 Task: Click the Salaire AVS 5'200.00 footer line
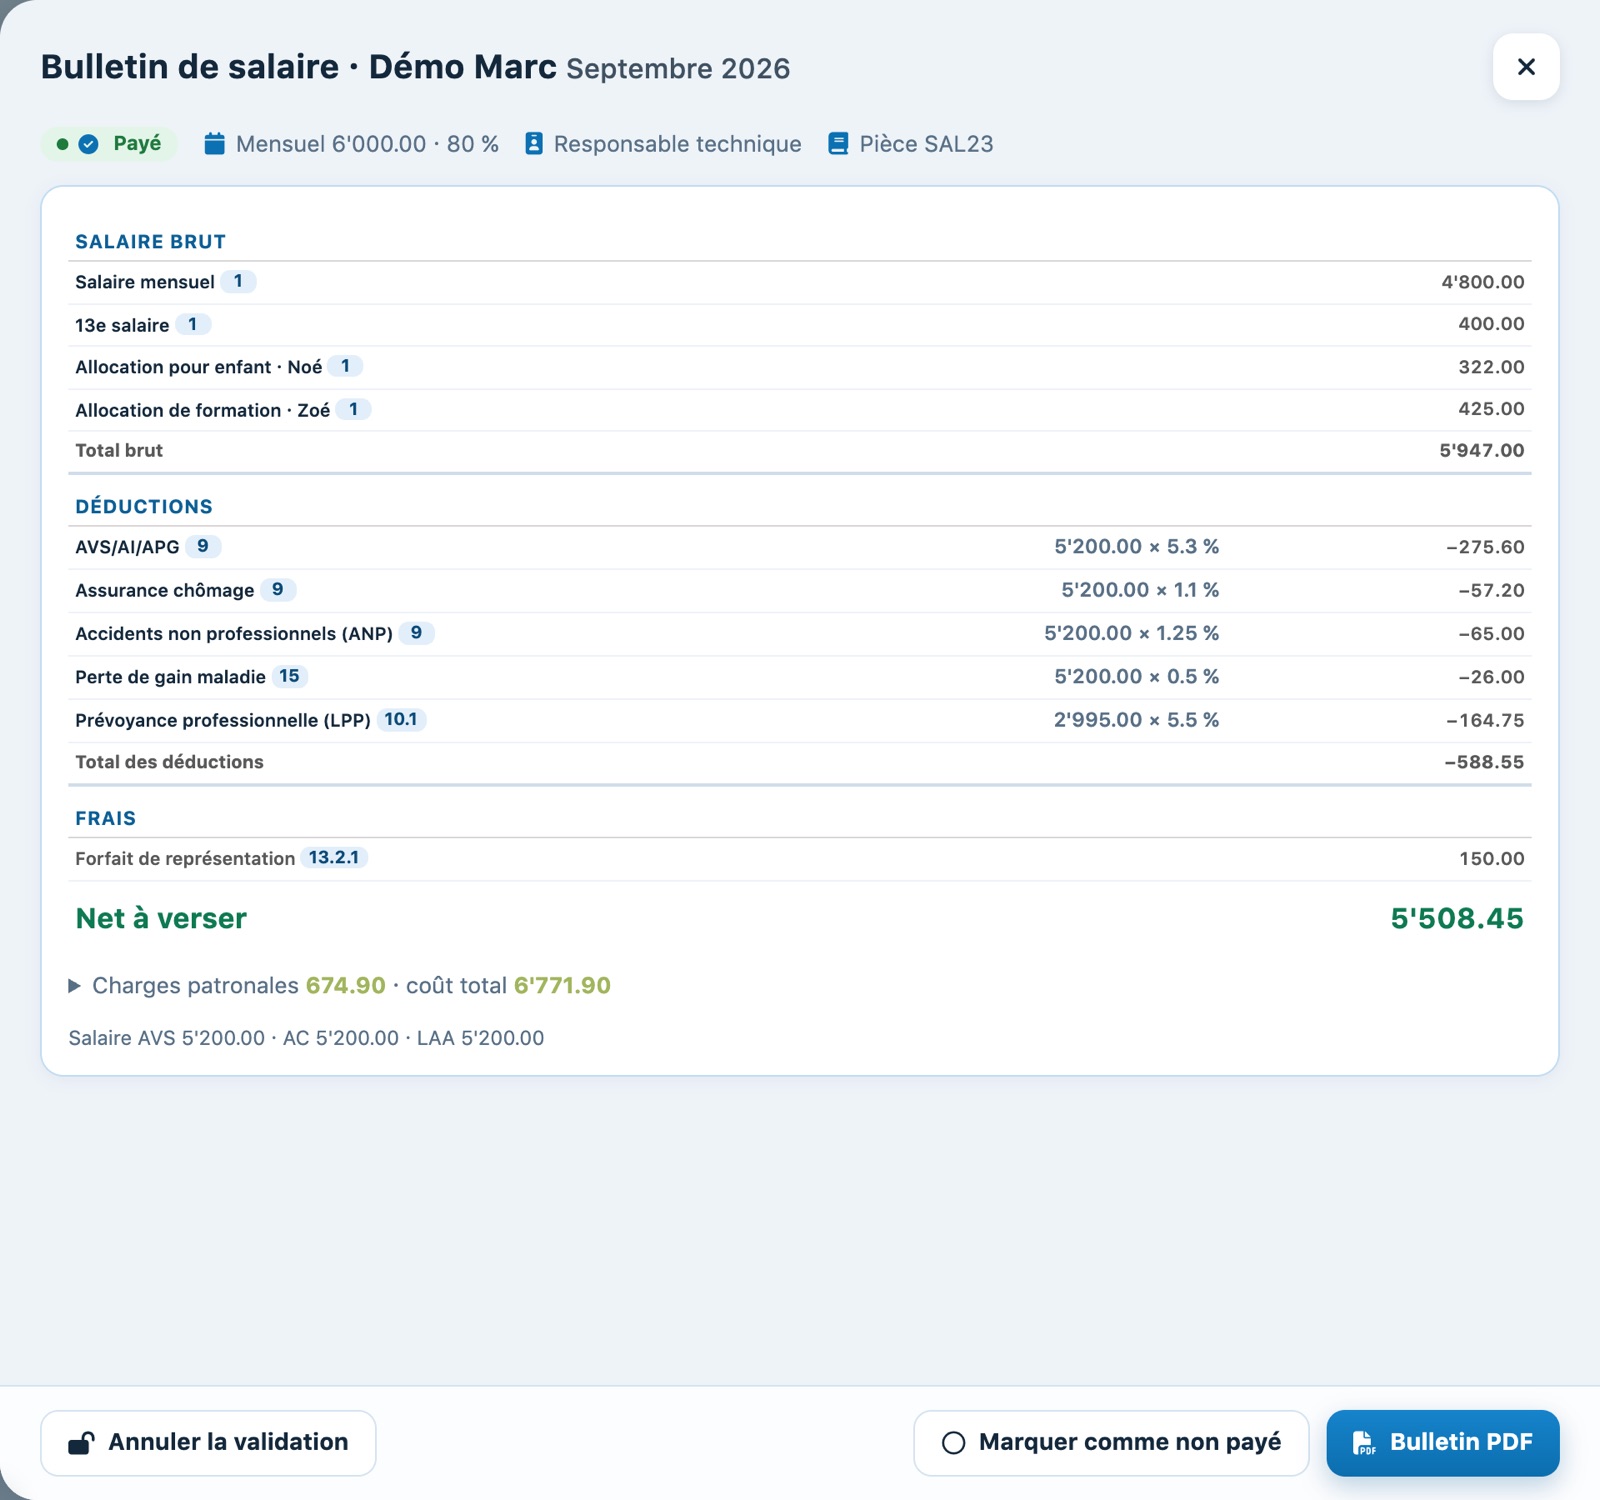(x=306, y=1038)
